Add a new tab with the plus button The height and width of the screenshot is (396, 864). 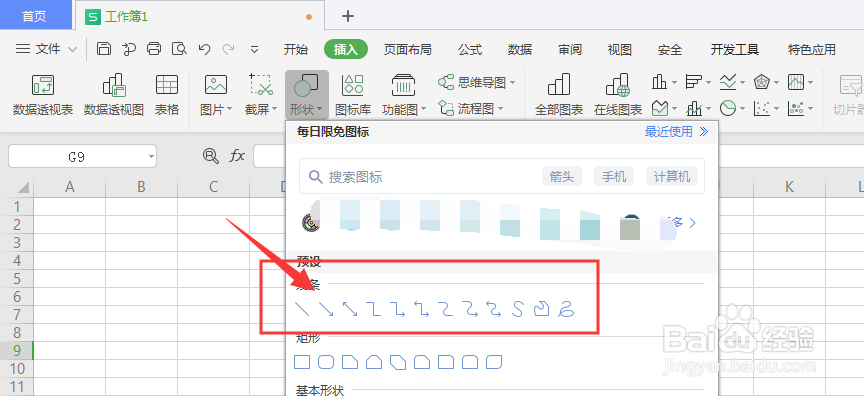point(348,16)
